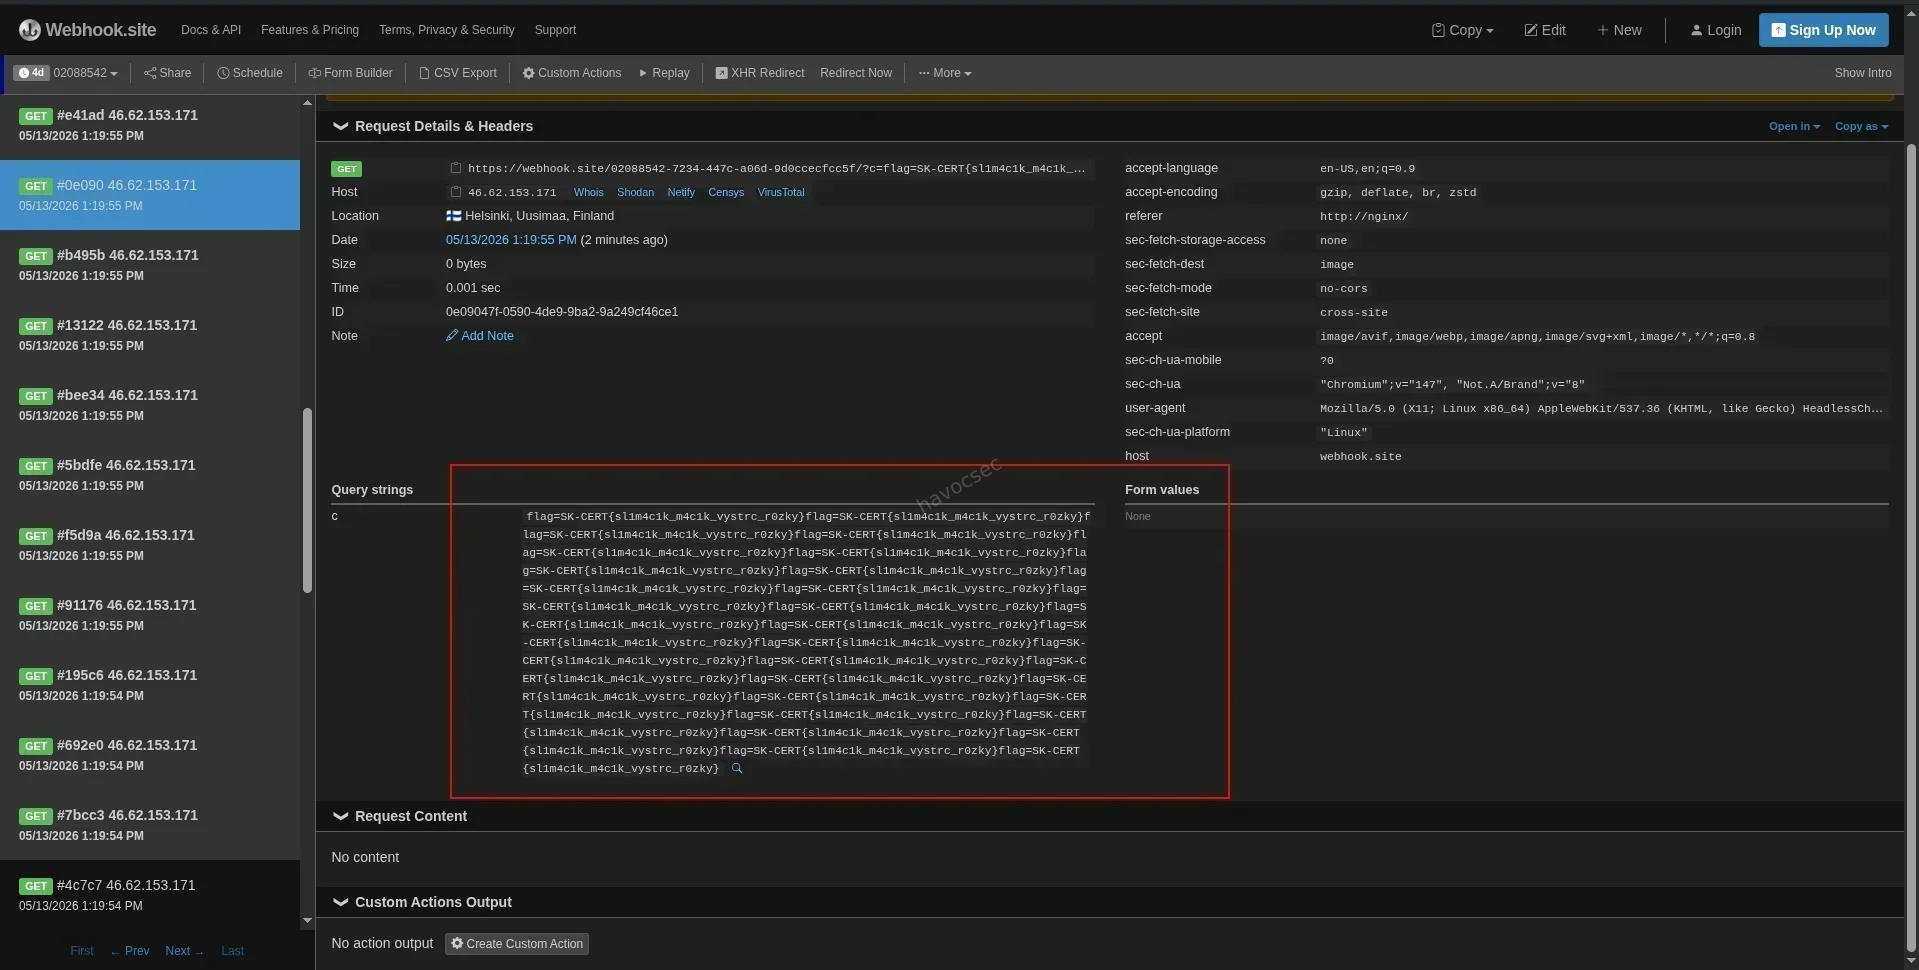
Task: Open the Support page
Action: pos(555,30)
